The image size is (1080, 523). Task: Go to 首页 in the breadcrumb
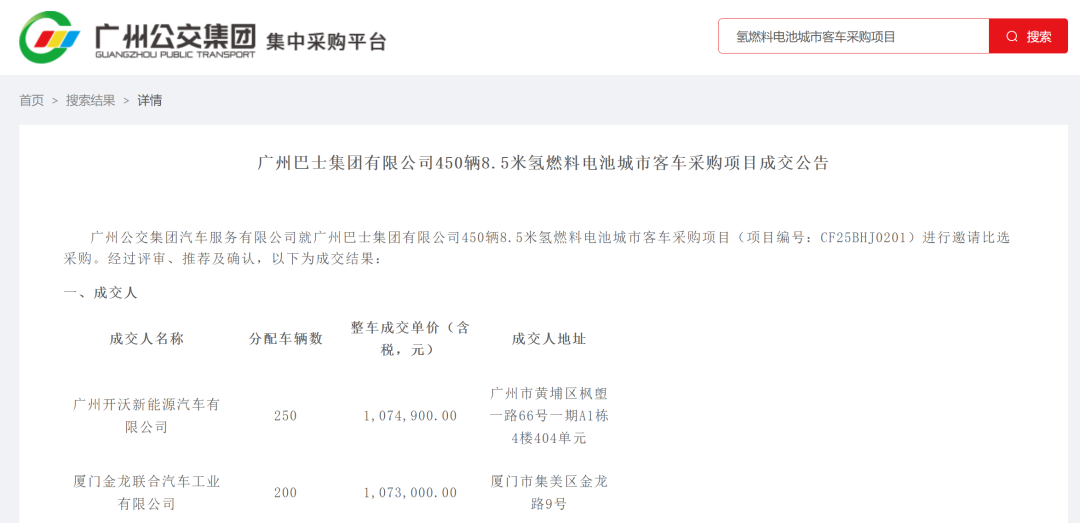pyautogui.click(x=32, y=100)
